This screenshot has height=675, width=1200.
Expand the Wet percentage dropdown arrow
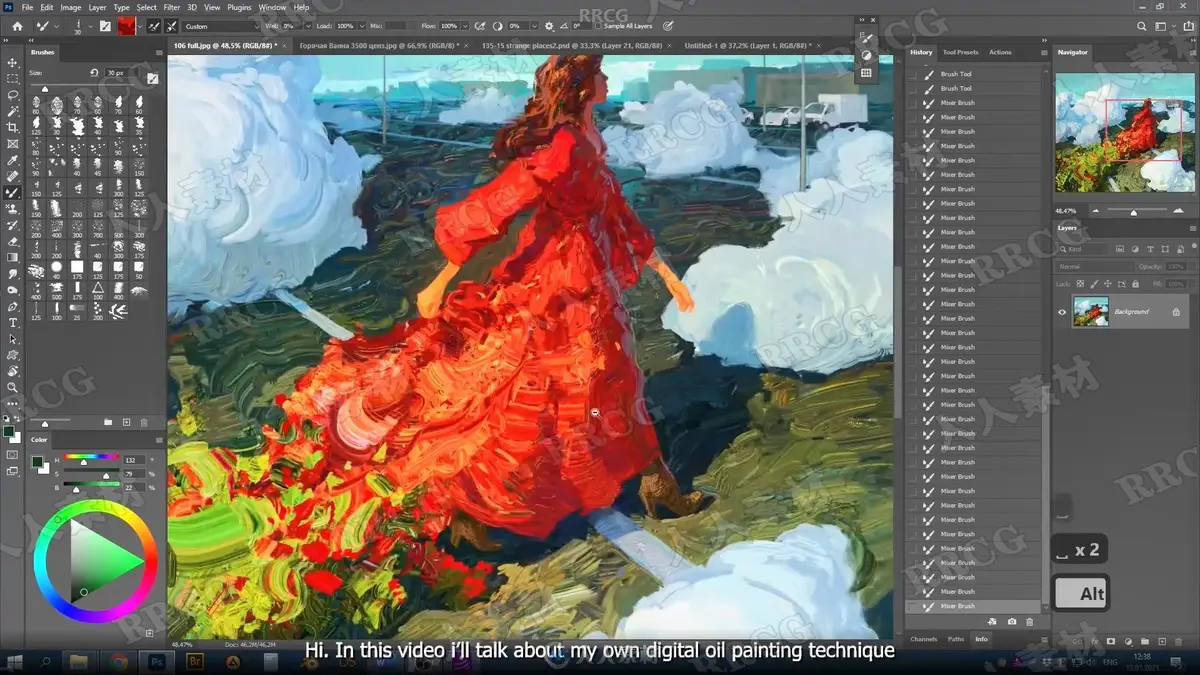pos(310,26)
